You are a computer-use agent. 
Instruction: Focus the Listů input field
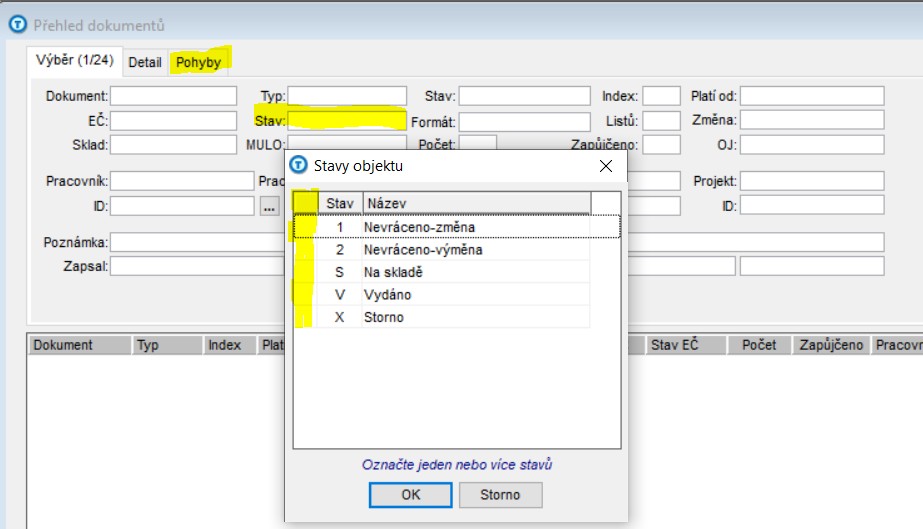click(x=662, y=121)
